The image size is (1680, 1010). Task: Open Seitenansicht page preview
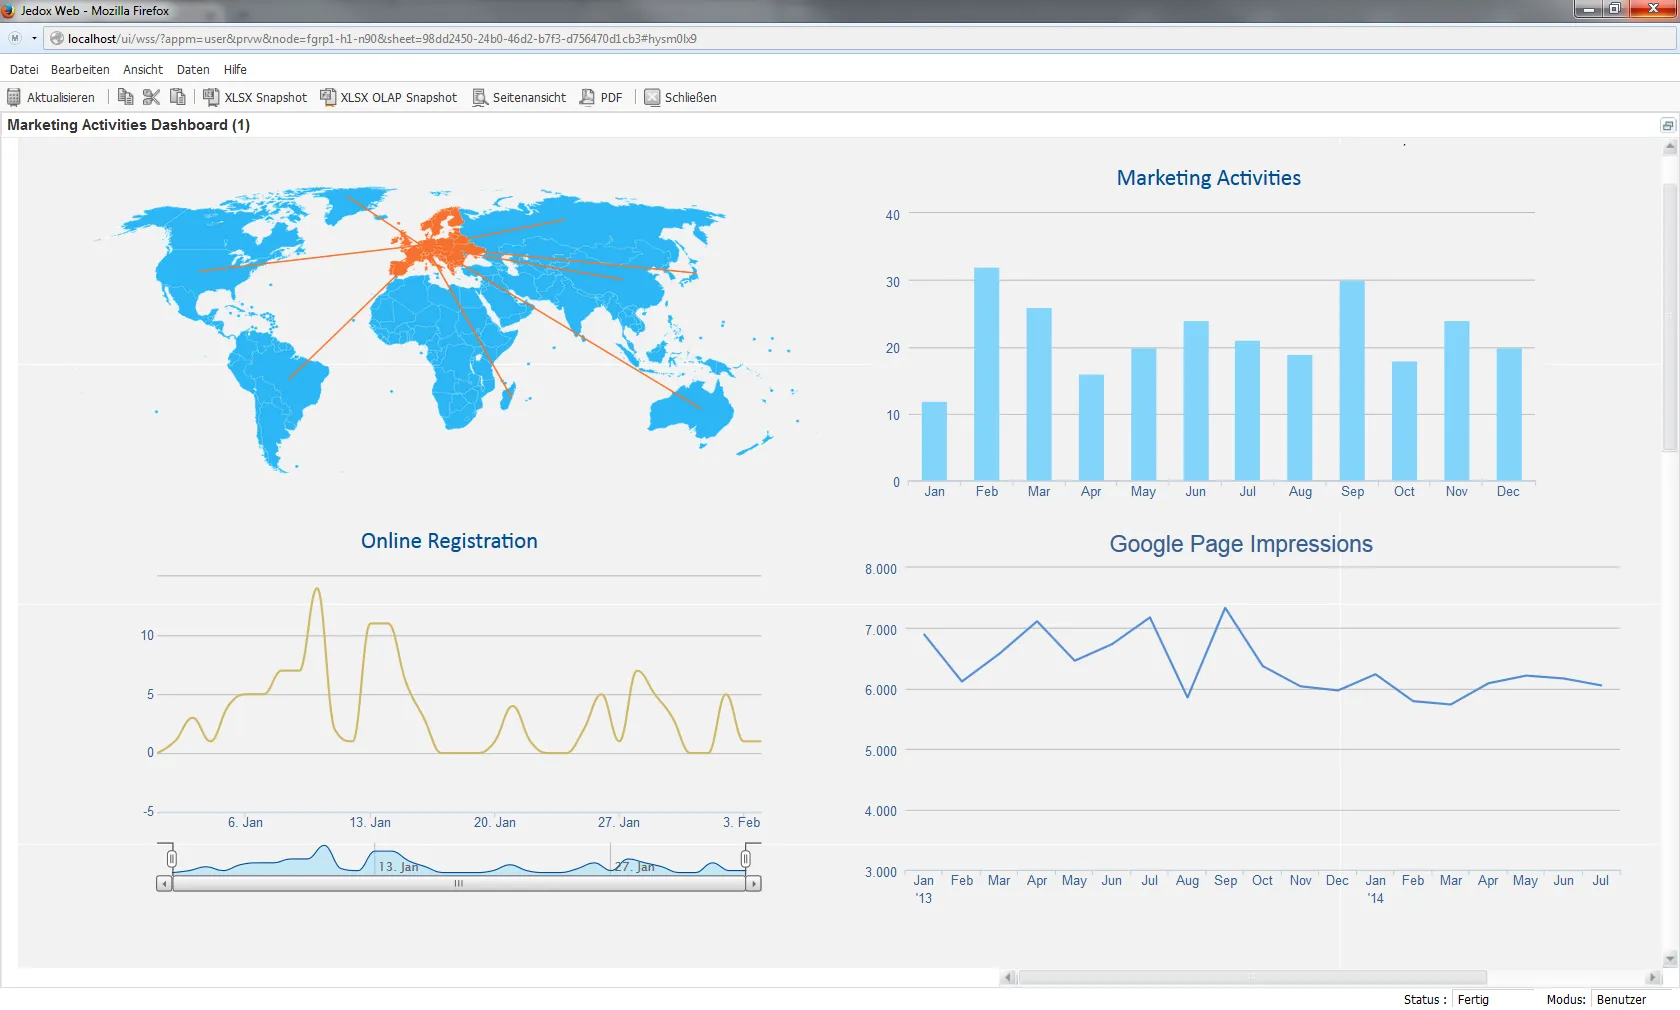480,97
